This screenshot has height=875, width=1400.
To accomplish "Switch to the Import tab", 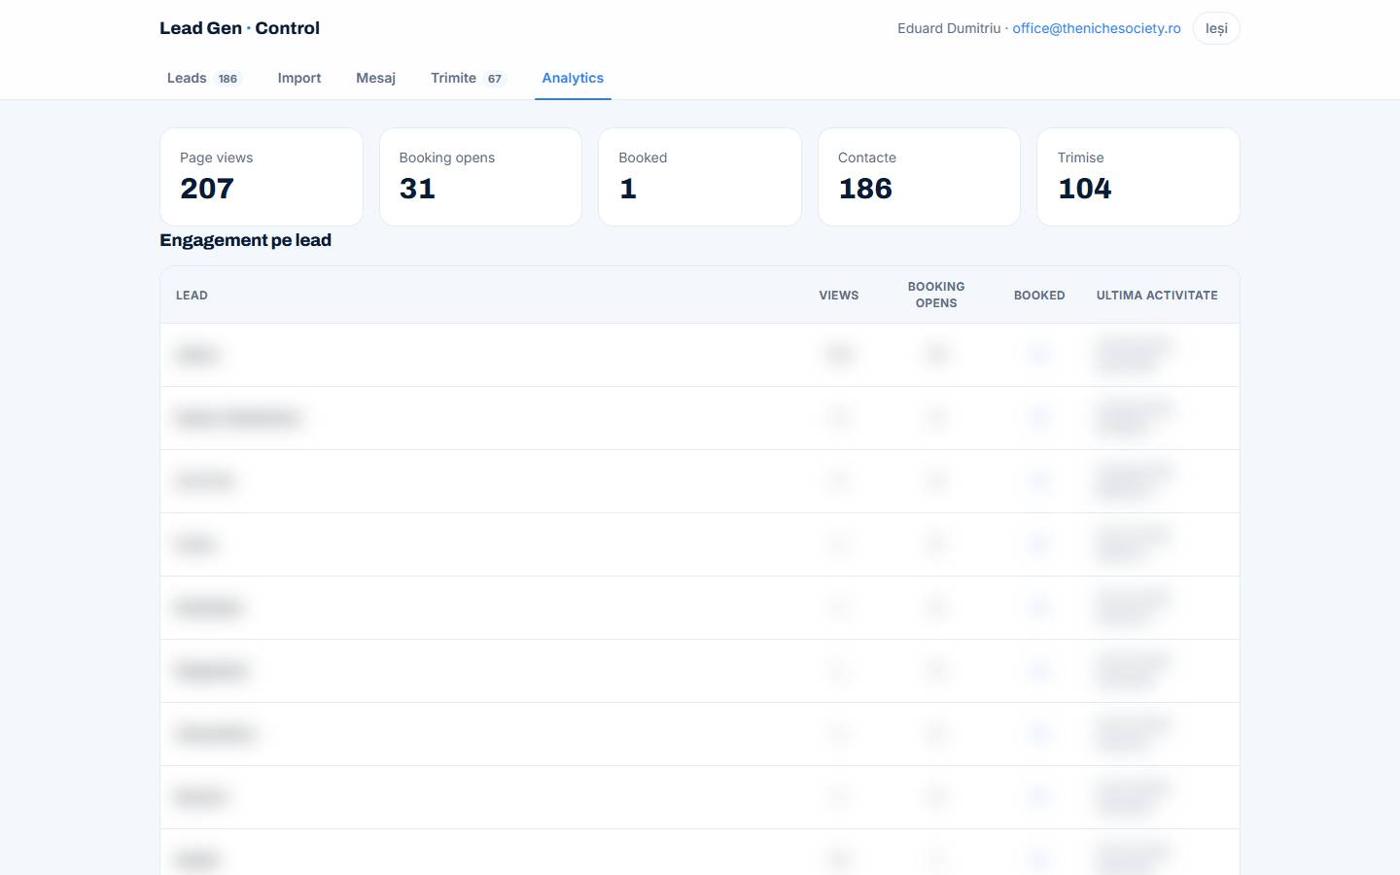I will coord(299,78).
